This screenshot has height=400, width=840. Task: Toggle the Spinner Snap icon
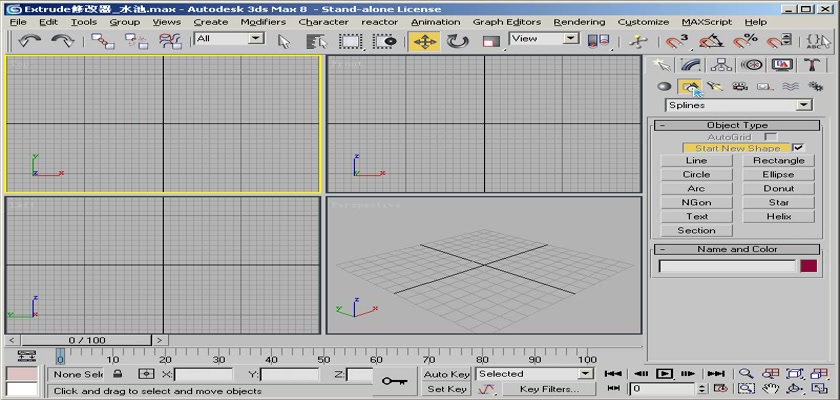(x=779, y=41)
